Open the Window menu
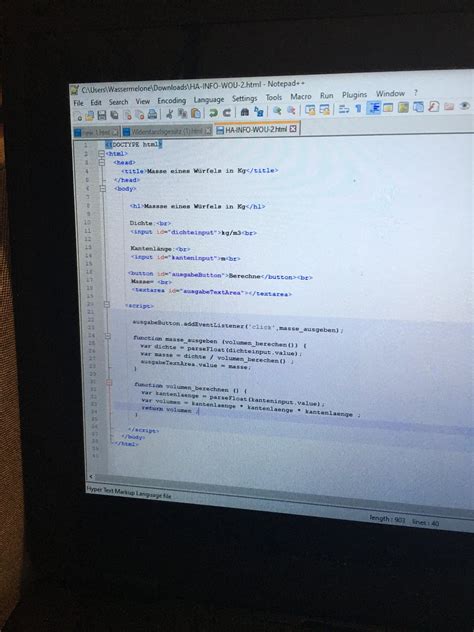 coord(390,94)
